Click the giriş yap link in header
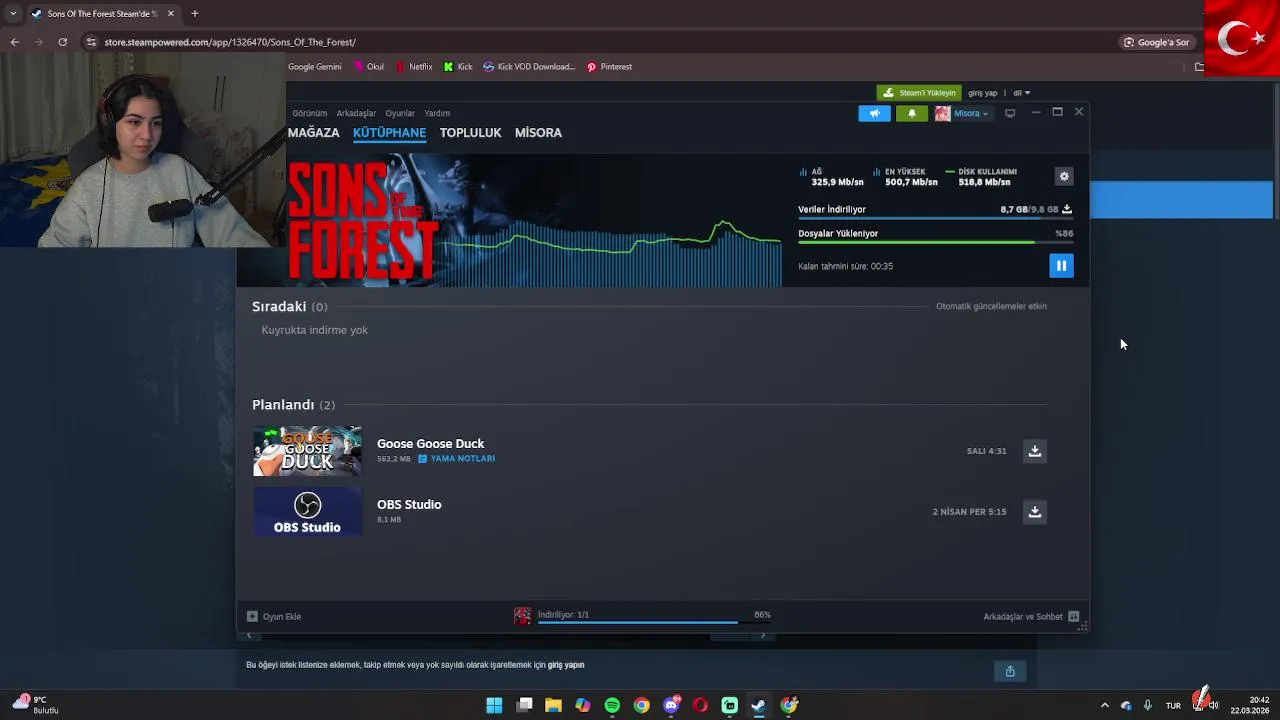Screen dimensions: 1280x720 [x=983, y=93]
